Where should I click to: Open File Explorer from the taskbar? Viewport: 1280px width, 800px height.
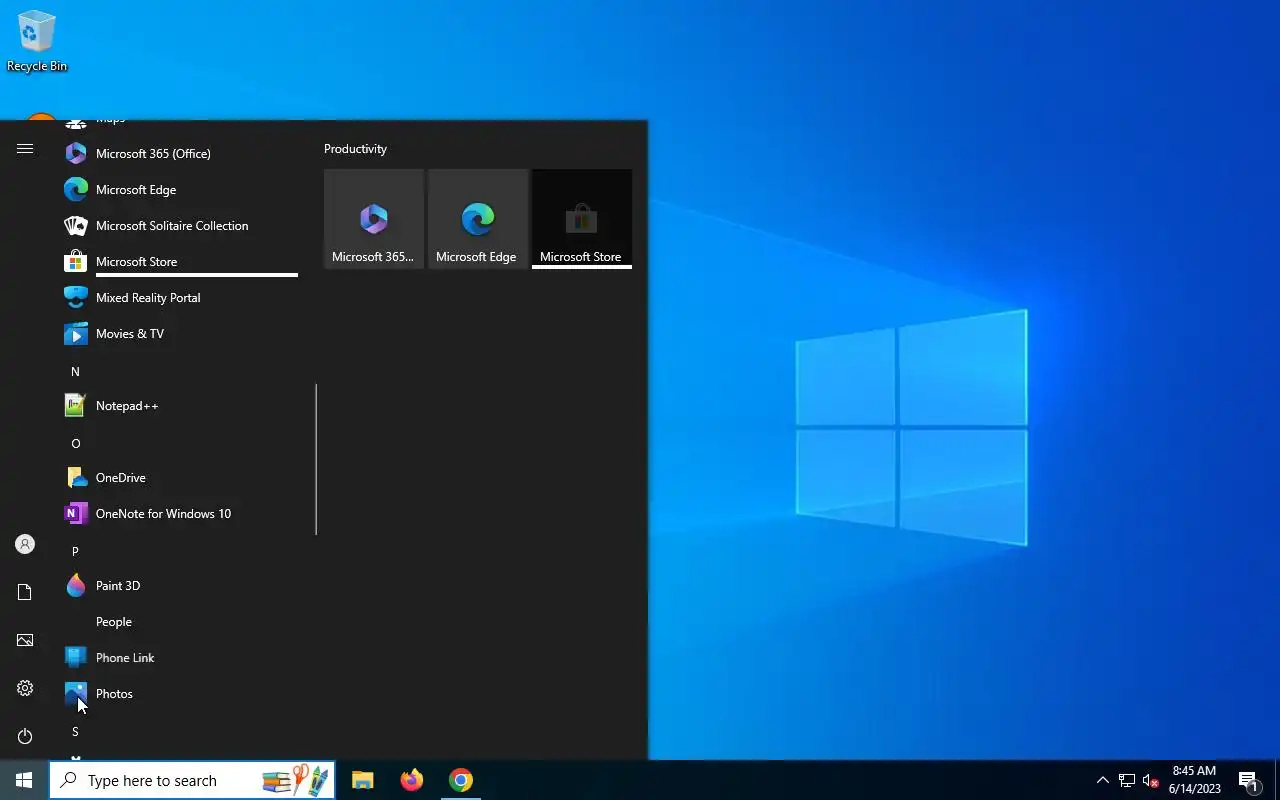coord(362,780)
